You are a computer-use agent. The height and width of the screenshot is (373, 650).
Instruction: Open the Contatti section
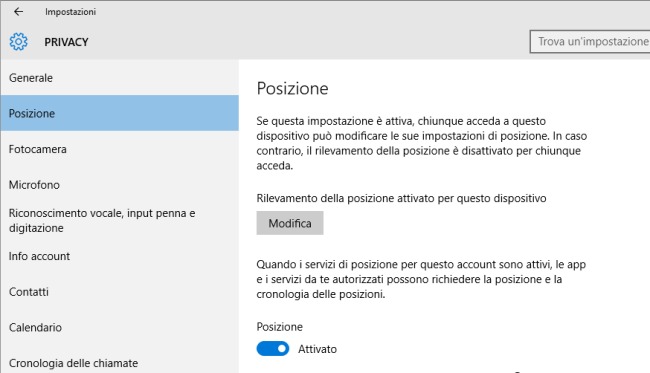tap(120, 292)
